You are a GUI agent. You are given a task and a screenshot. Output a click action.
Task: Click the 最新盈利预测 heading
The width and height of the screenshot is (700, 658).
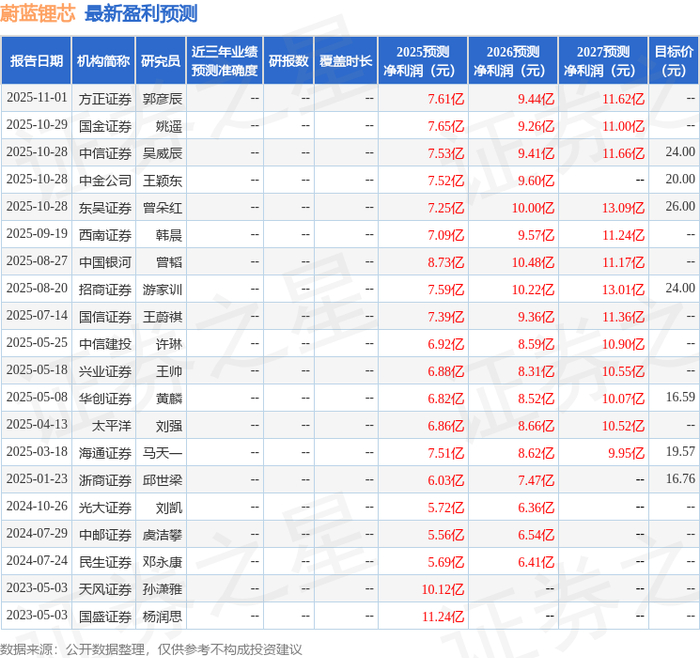click(x=141, y=13)
